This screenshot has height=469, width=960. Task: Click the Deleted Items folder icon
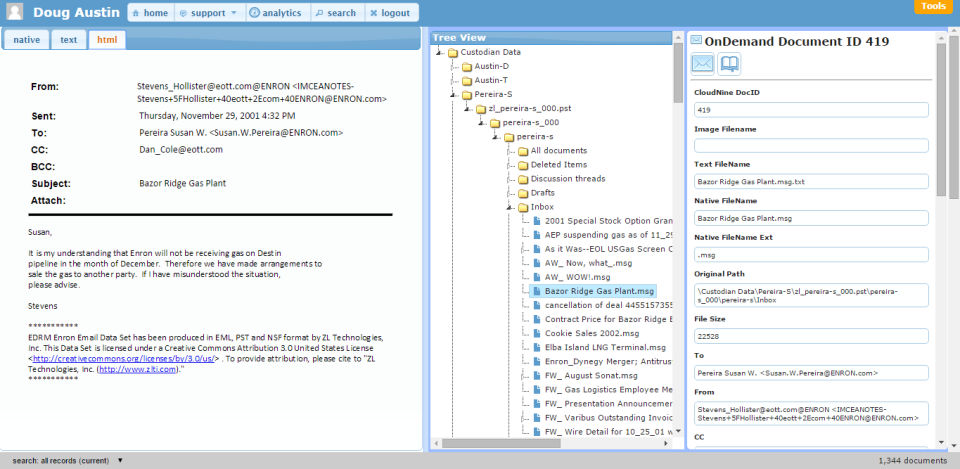(522, 164)
